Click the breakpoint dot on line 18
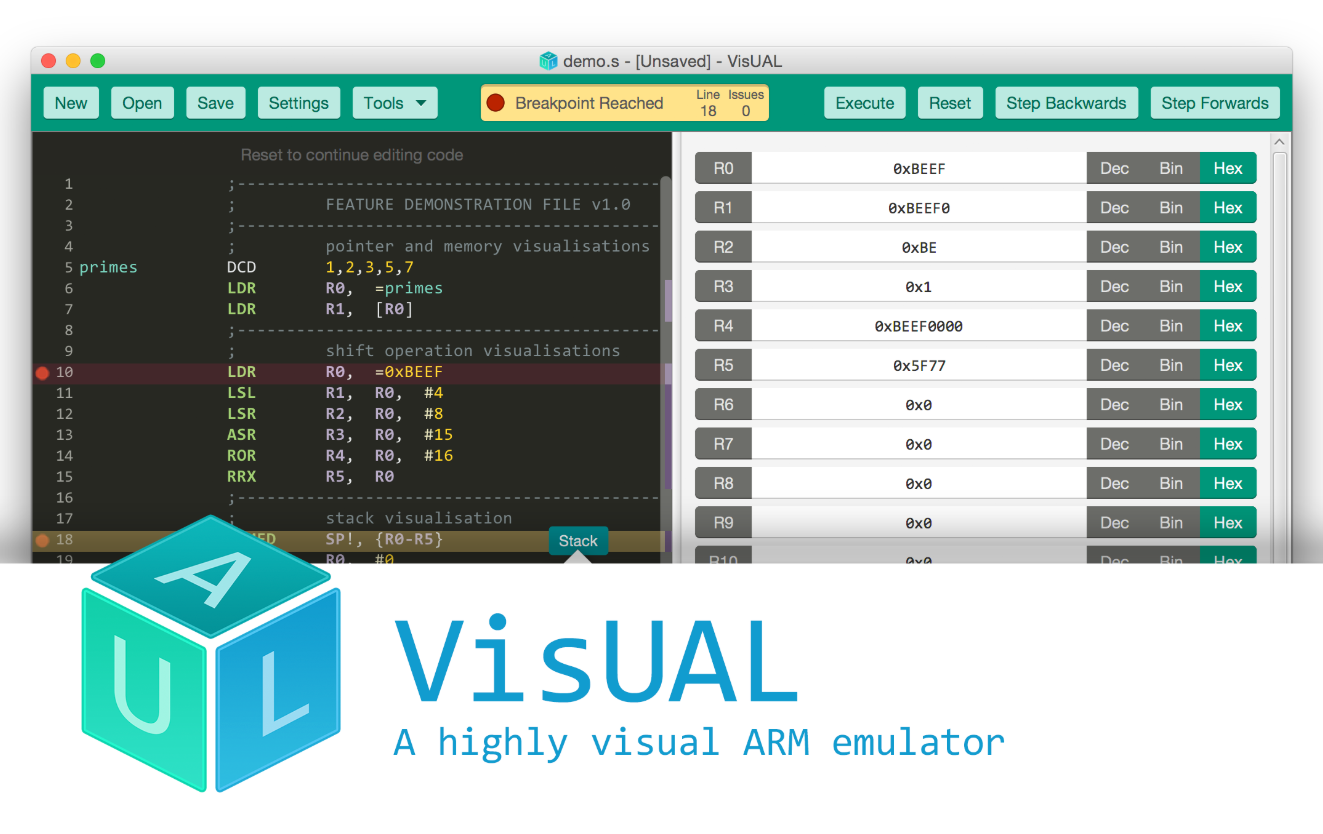The image size is (1323, 834). point(42,540)
